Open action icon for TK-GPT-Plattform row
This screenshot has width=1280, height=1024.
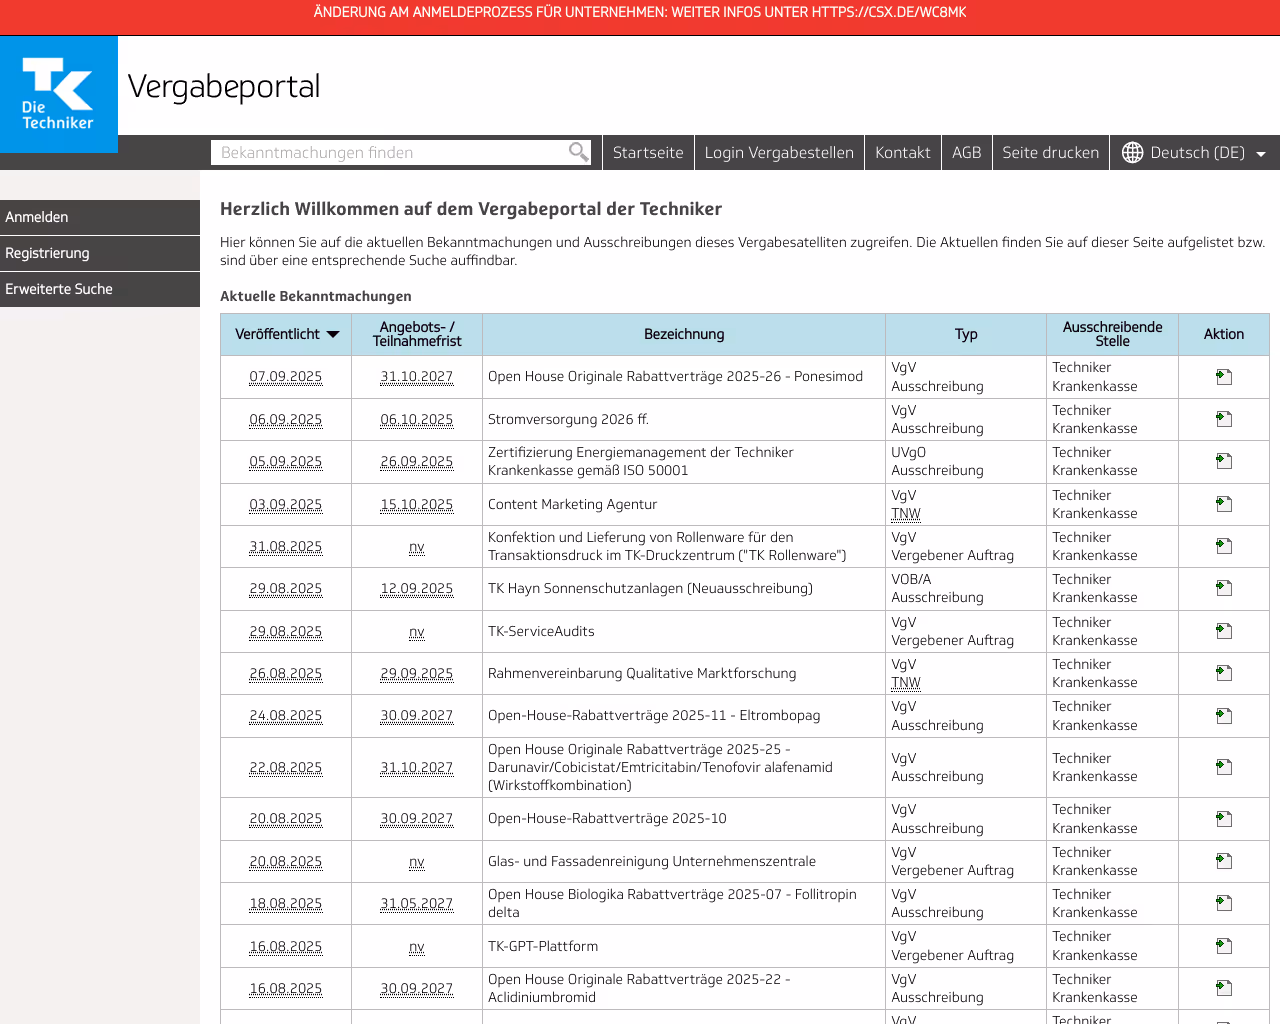pos(1224,946)
